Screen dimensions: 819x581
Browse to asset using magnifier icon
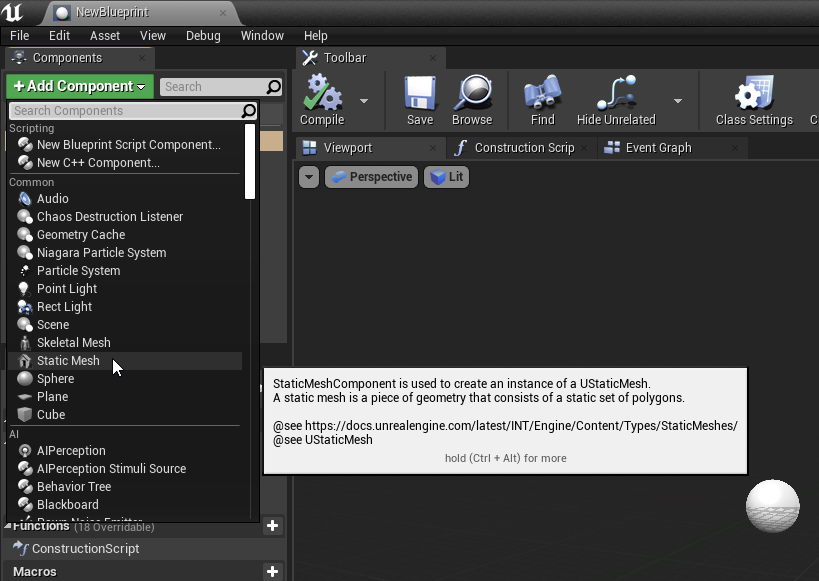(x=472, y=93)
